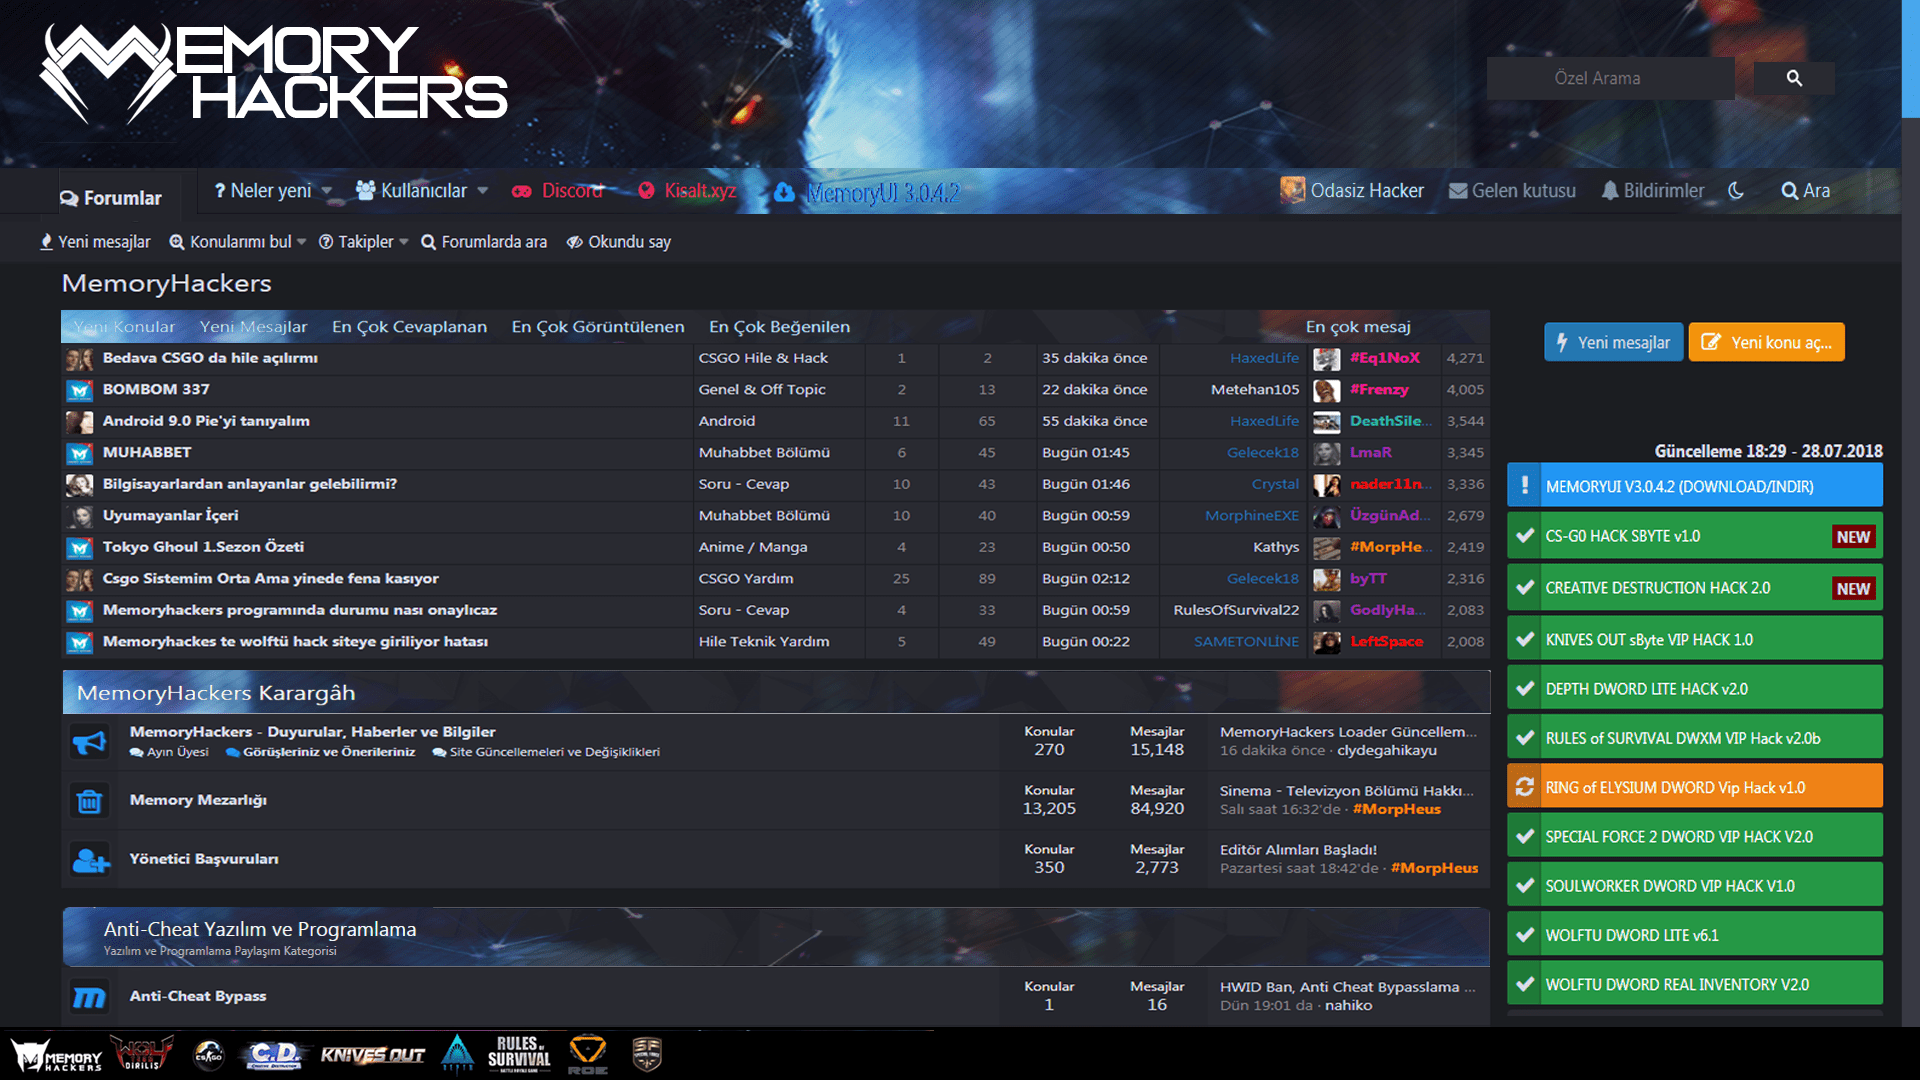Screen dimensions: 1920x1080
Task: Open DEPTH DWORD LITE HACK v2.0 entry
Action: coord(1695,688)
